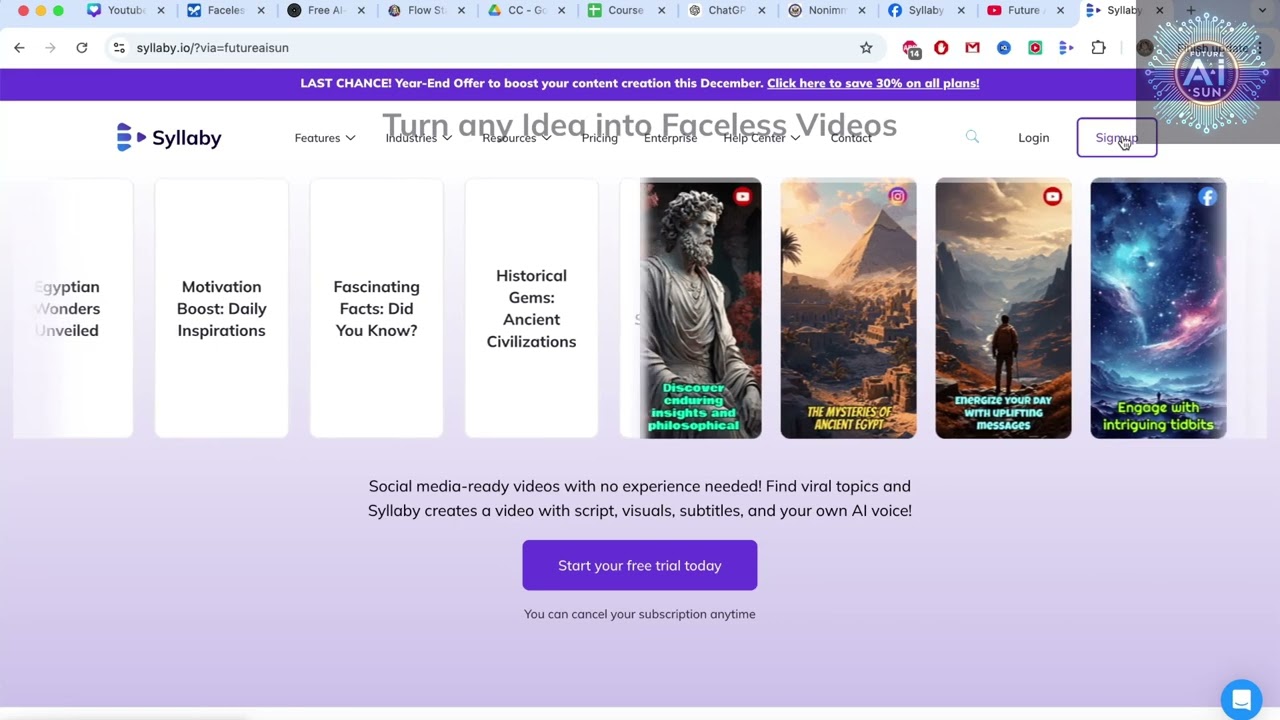Open the red shield extension icon
The width and height of the screenshot is (1280, 720).
coord(941,47)
